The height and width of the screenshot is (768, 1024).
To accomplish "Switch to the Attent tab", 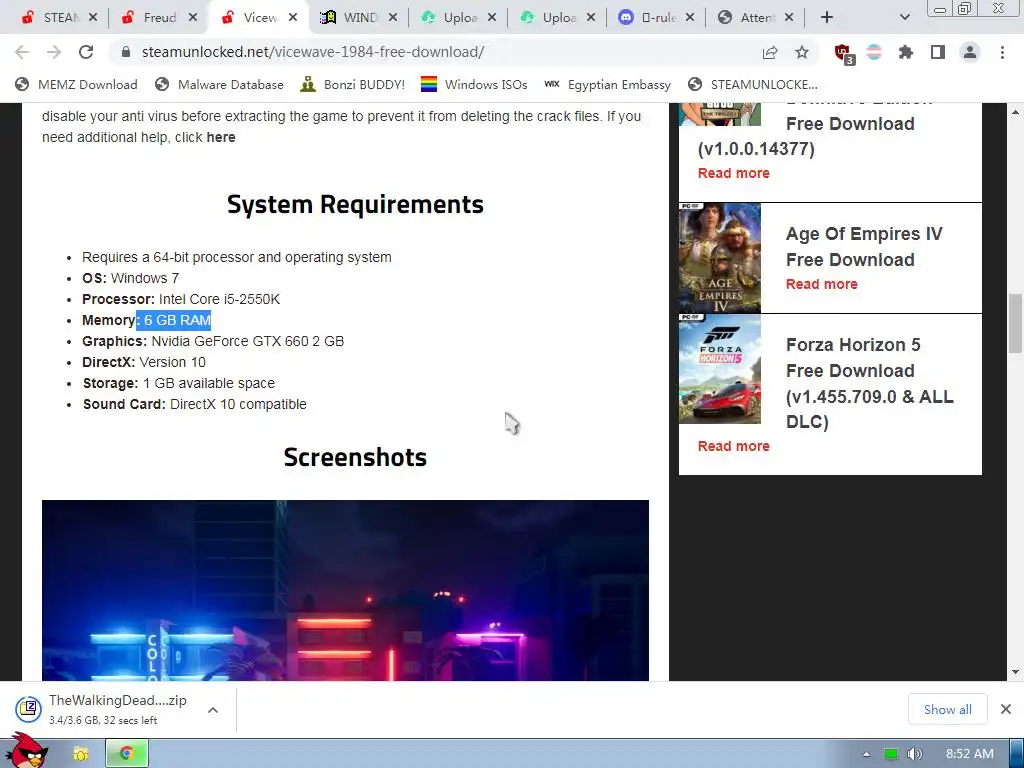I will click(x=756, y=18).
